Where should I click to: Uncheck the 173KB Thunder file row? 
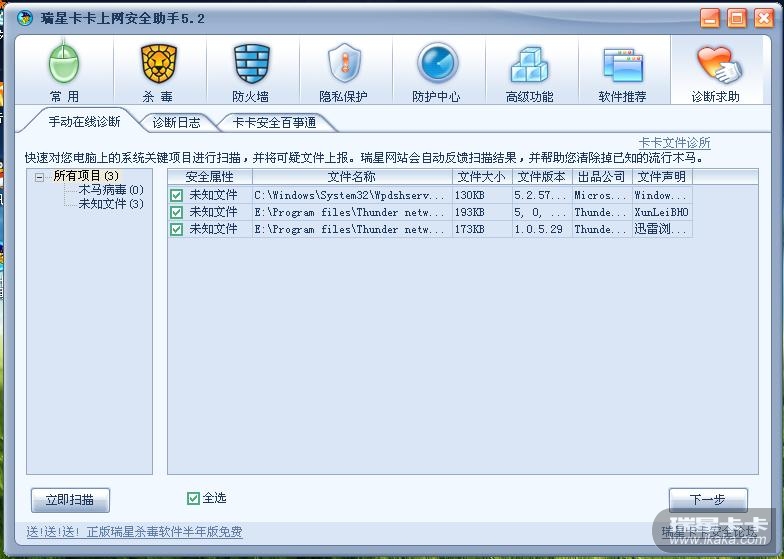tap(176, 229)
